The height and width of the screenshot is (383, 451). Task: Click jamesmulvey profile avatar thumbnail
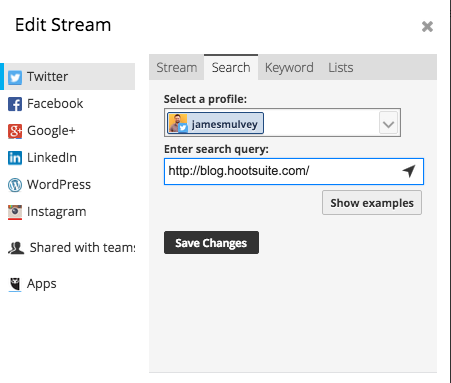pos(178,123)
